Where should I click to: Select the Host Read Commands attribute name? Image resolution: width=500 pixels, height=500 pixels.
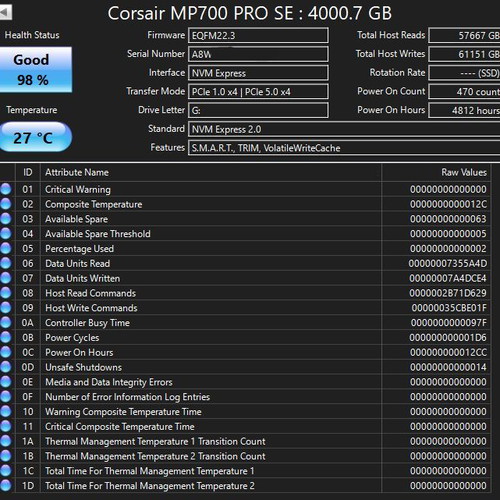90,293
